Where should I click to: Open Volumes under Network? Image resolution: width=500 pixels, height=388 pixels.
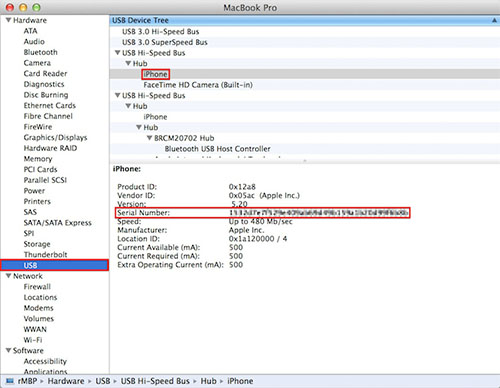point(39,319)
